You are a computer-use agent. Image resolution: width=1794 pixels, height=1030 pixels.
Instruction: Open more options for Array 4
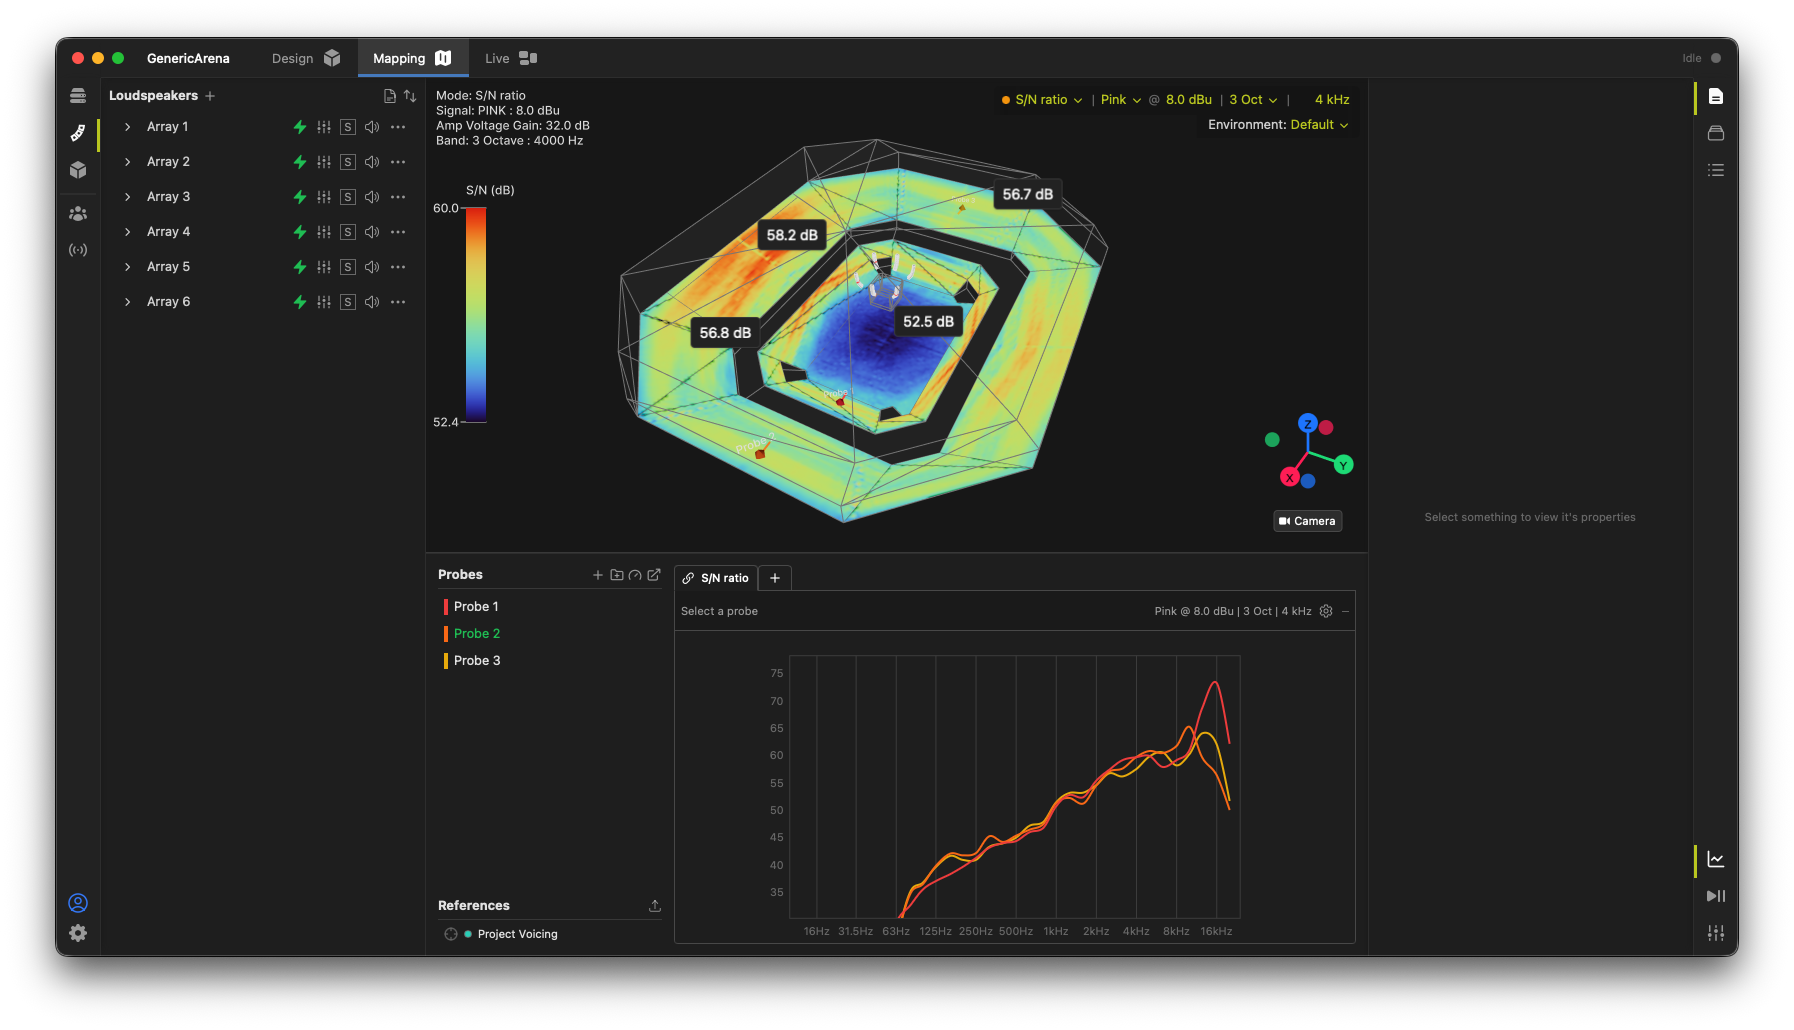point(398,232)
